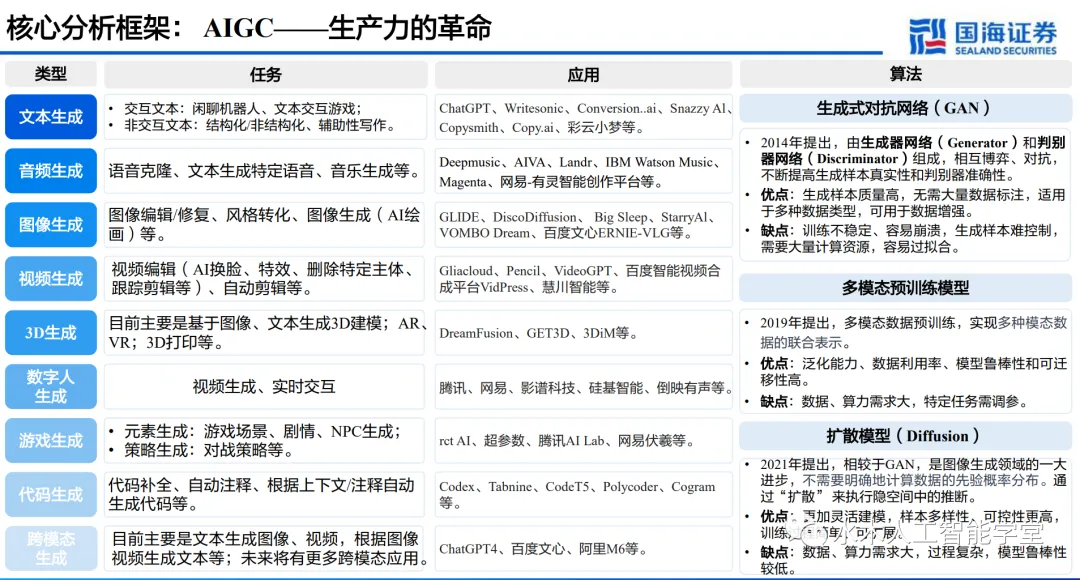This screenshot has height=580, width=1080.
Task: Click the 语音克隆 audio task cell
Action: 265,171
